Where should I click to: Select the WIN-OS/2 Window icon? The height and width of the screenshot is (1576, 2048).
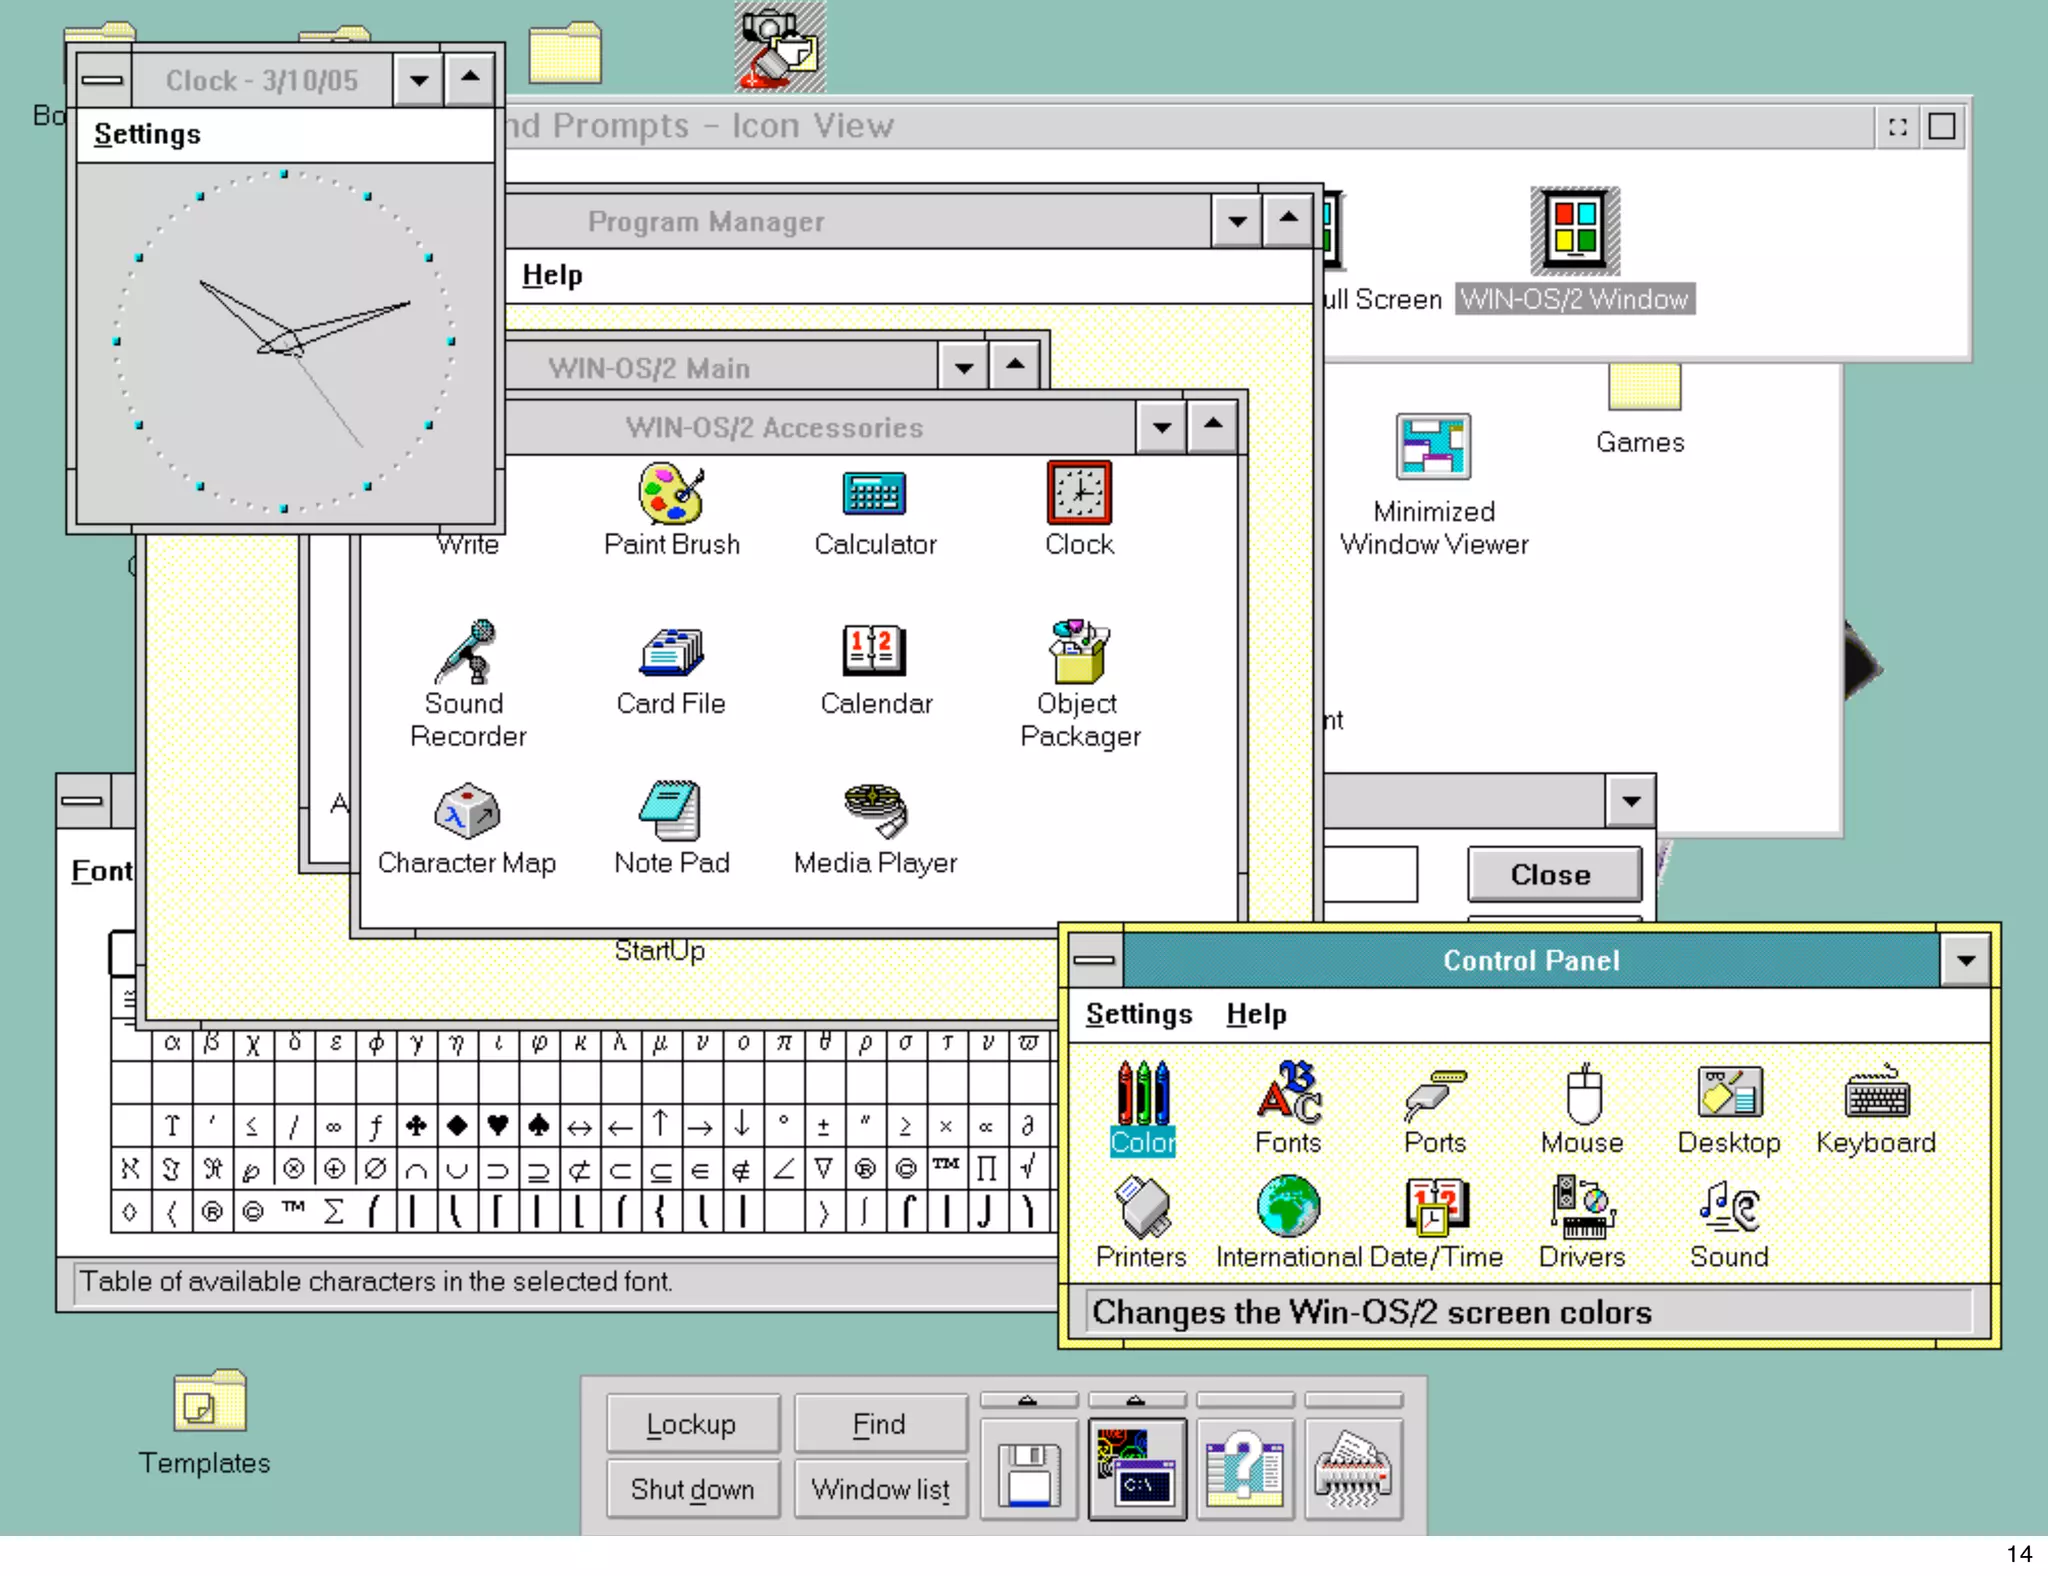(x=1574, y=231)
